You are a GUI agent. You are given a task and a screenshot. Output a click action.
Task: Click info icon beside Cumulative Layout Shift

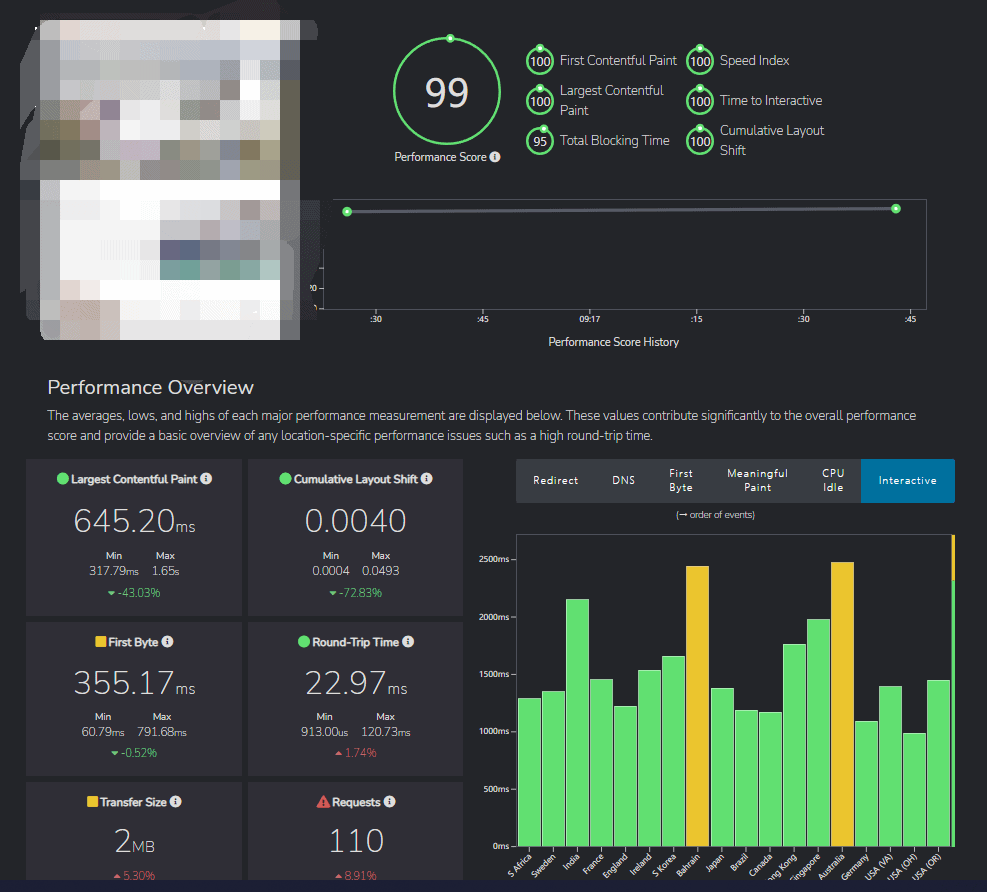coord(427,479)
